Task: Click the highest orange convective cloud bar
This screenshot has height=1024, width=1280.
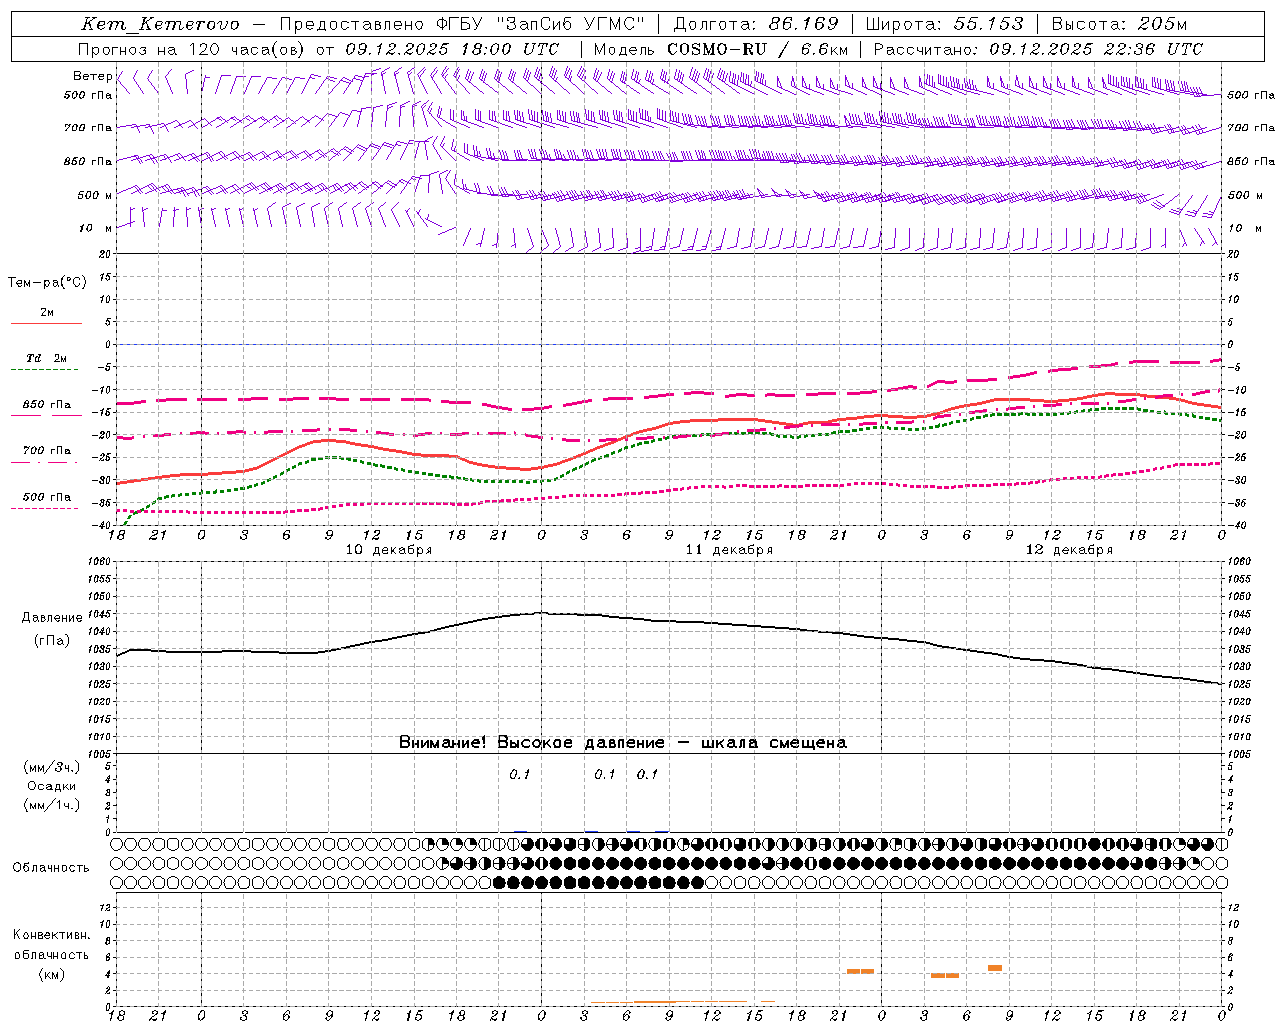Action: (x=995, y=968)
